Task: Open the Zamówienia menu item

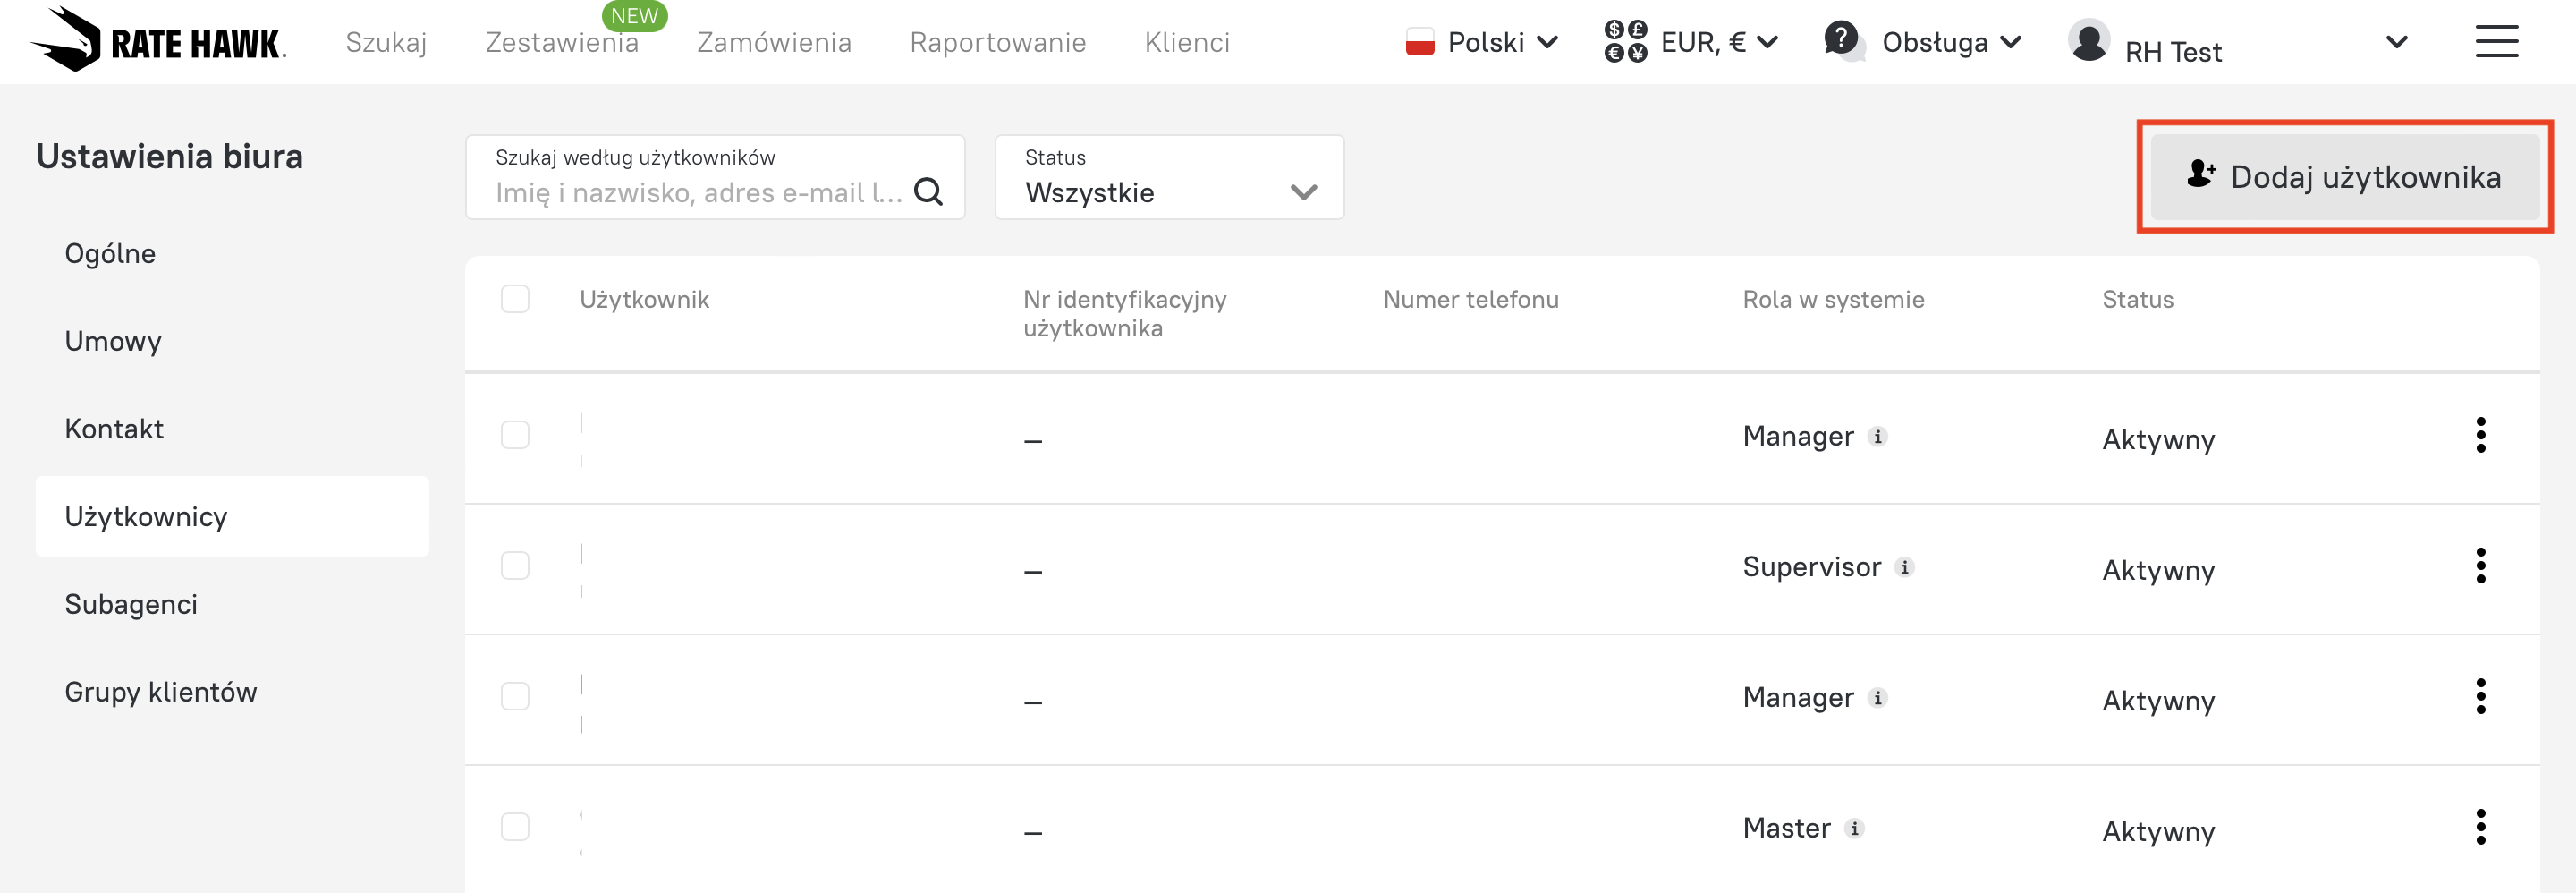Action: click(x=773, y=42)
